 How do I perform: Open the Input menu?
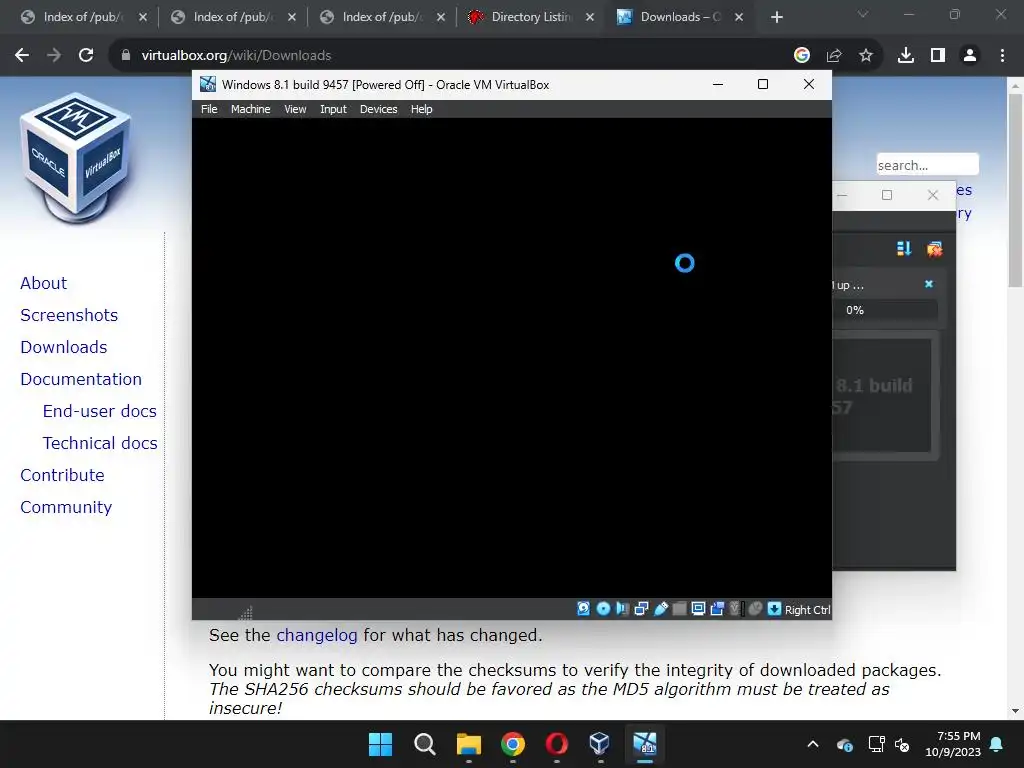333,109
